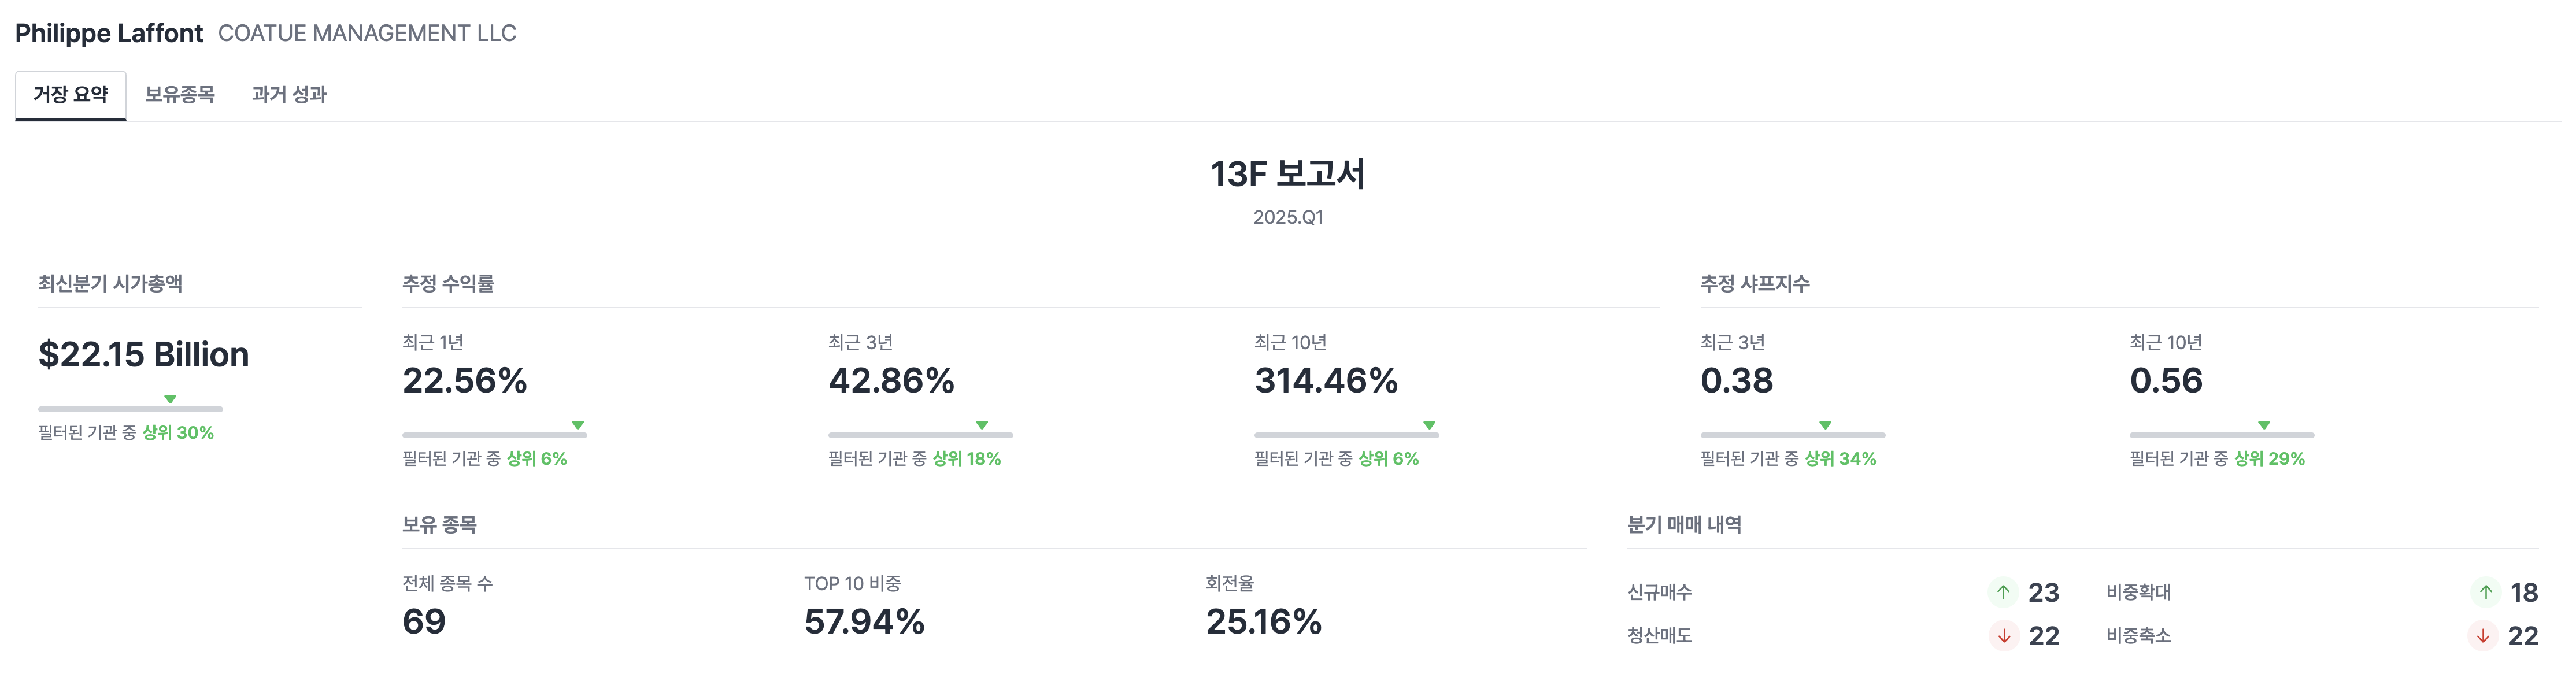The width and height of the screenshot is (2576, 696).
Task: Click red down arrow beside 비중축소
Action: [x=2482, y=636]
